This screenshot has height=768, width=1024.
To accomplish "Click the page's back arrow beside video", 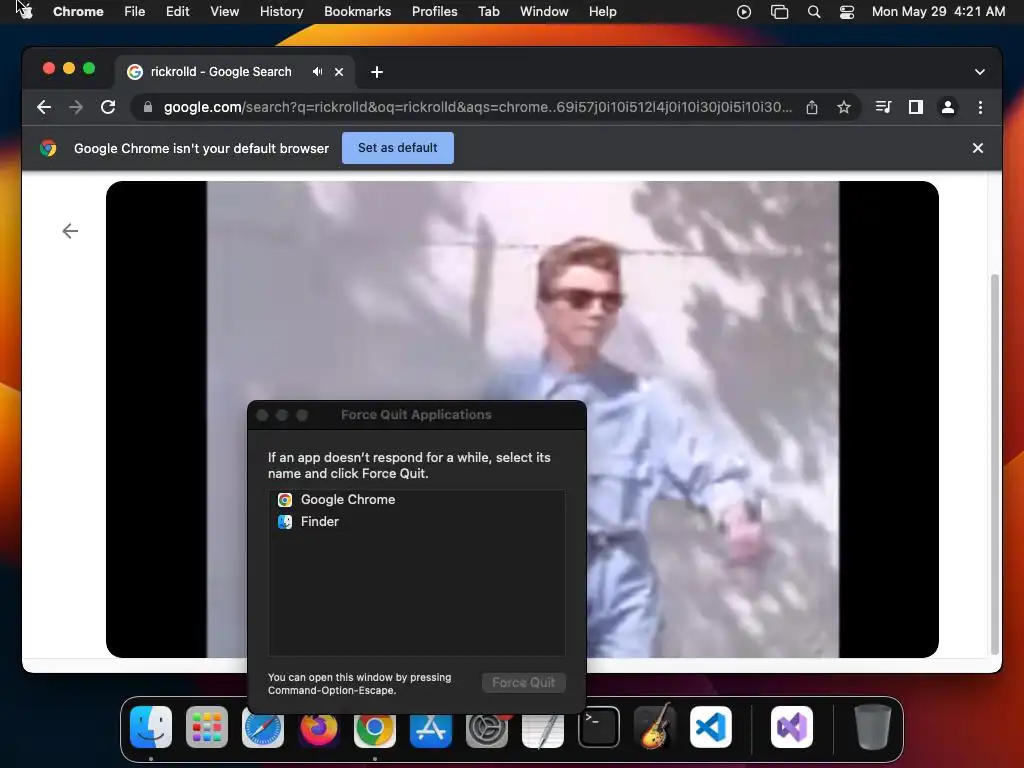I will (70, 231).
